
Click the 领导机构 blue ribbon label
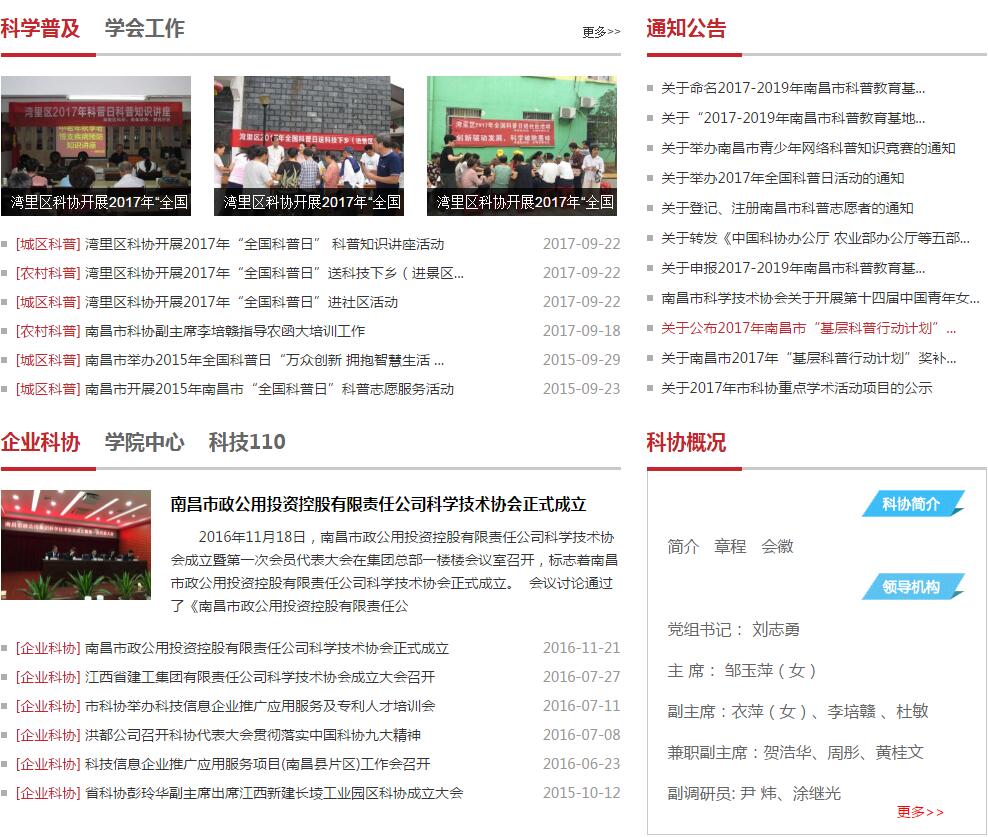coord(911,587)
